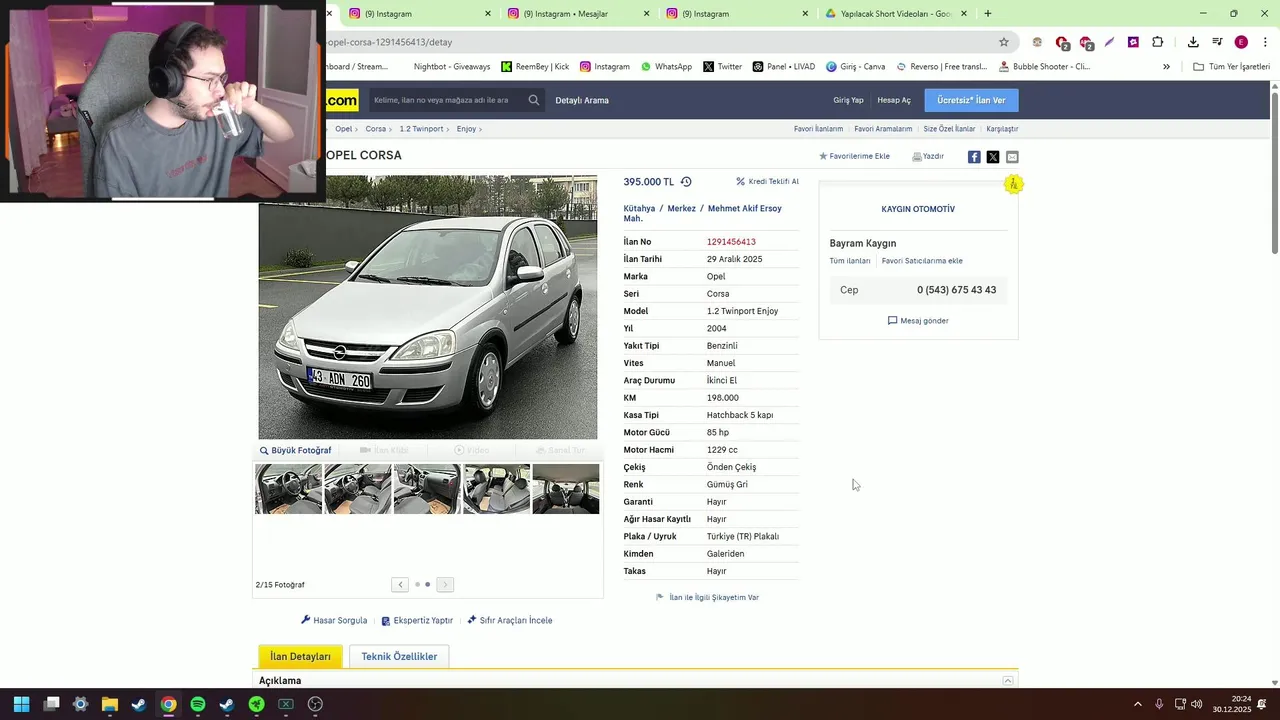Image resolution: width=1280 pixels, height=720 pixels.
Task: Click Mesaj gönder to seller
Action: coord(918,321)
